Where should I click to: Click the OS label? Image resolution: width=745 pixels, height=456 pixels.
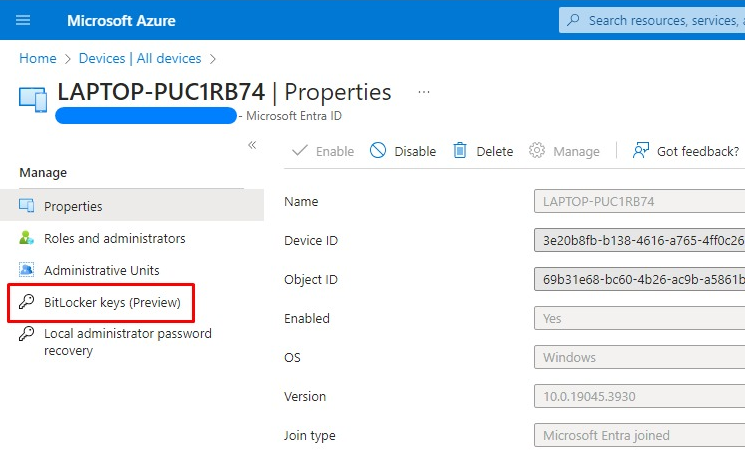(x=292, y=357)
